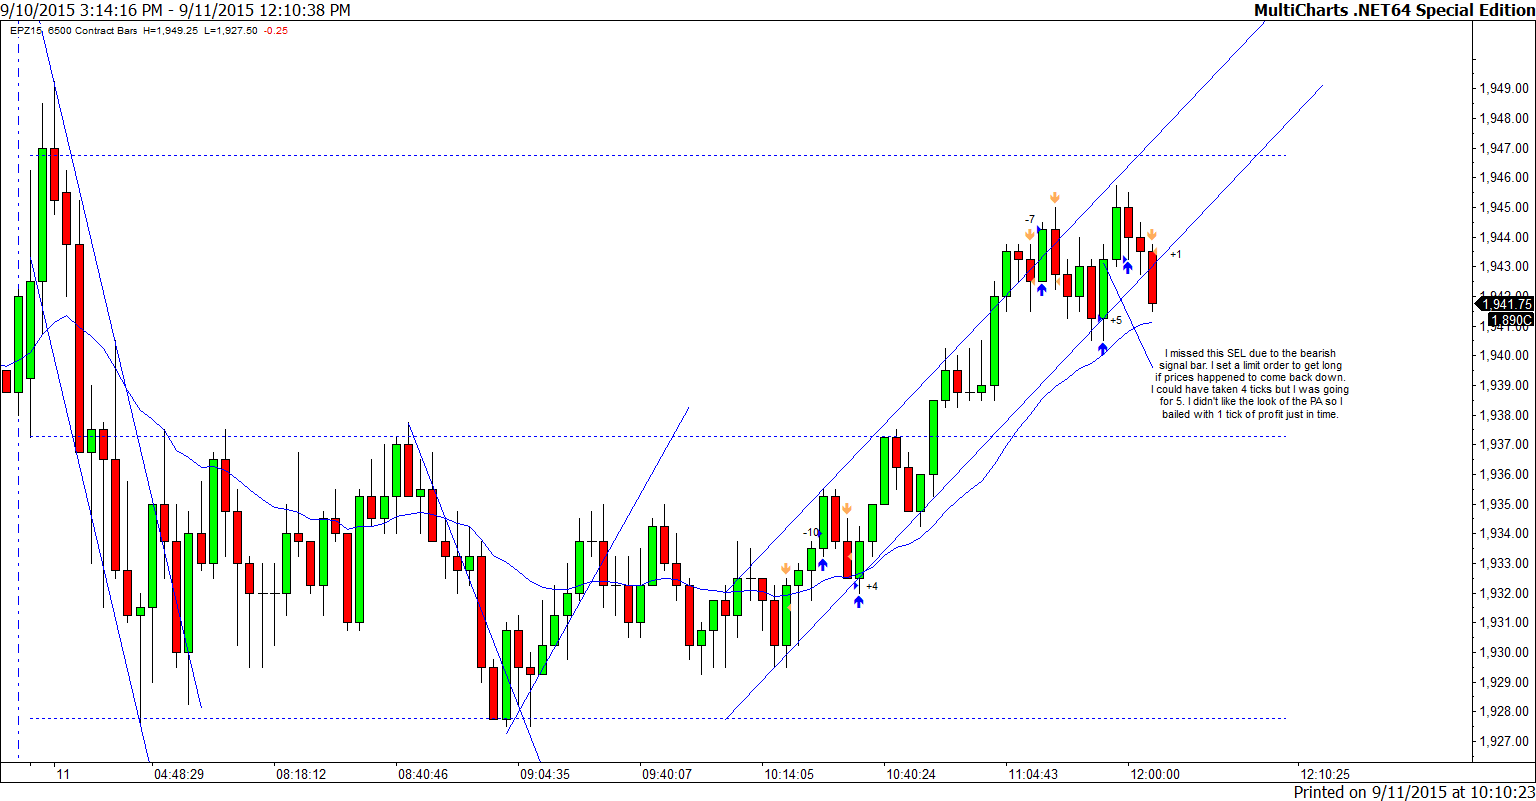
Task: Click the 1,890C price tag on the axis
Action: coord(1510,319)
